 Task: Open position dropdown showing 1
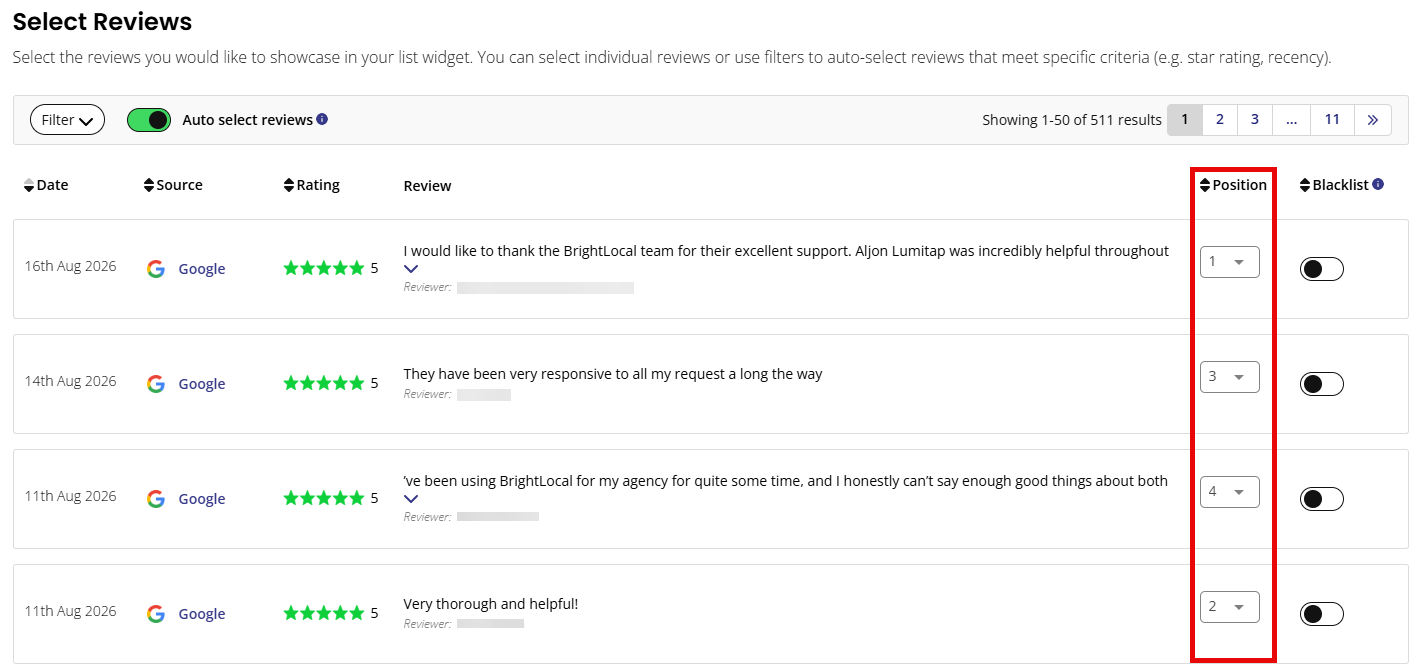(x=1229, y=262)
